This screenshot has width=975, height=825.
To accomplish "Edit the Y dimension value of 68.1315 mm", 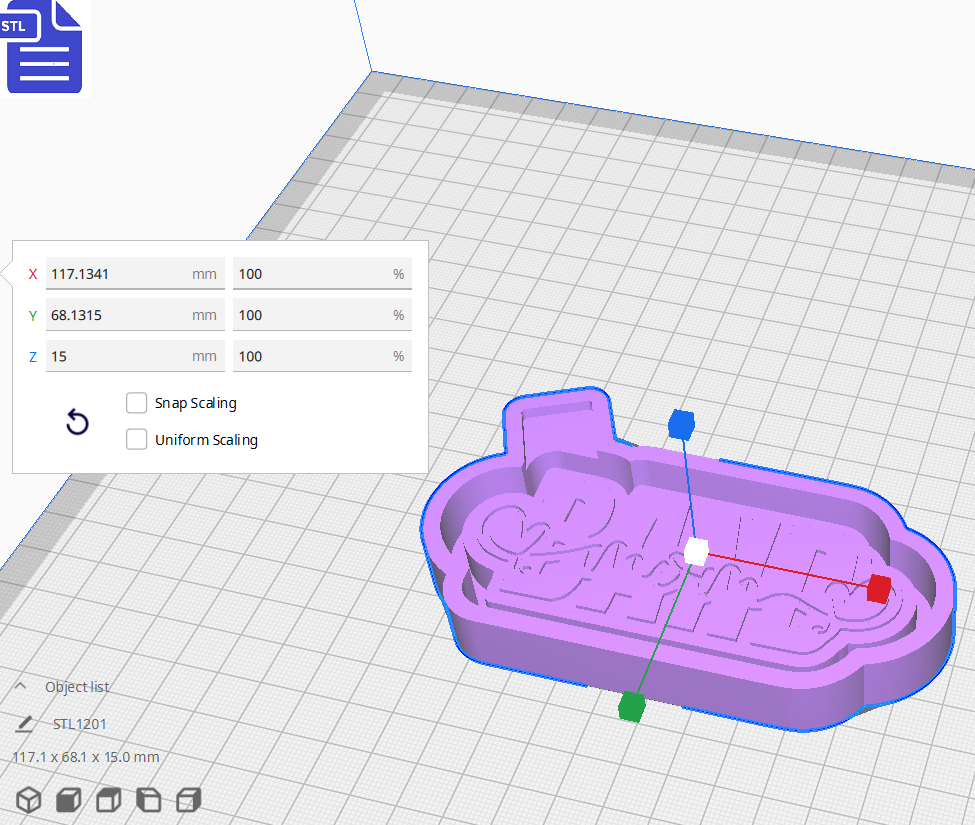I will (x=135, y=314).
